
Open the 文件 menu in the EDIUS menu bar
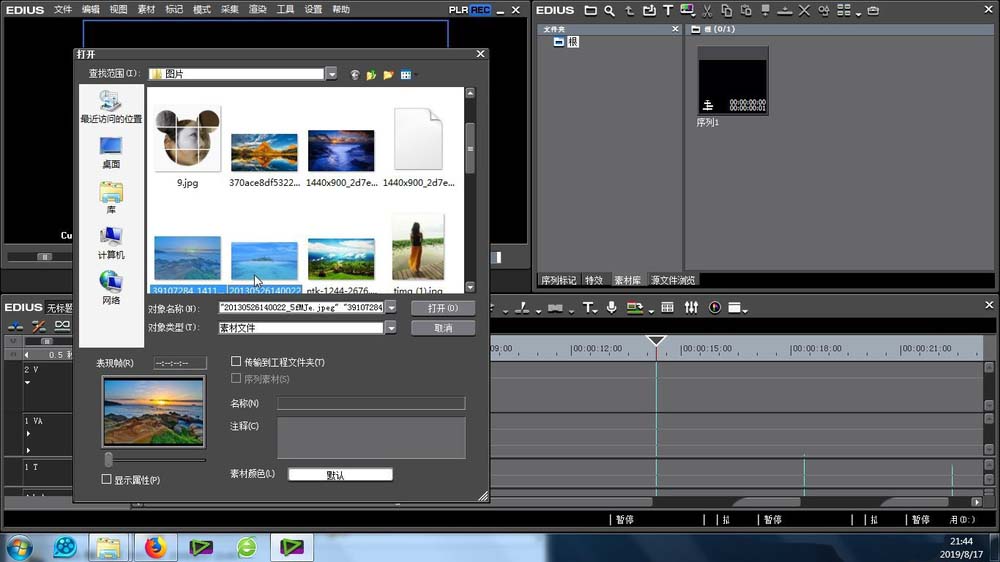(x=63, y=9)
